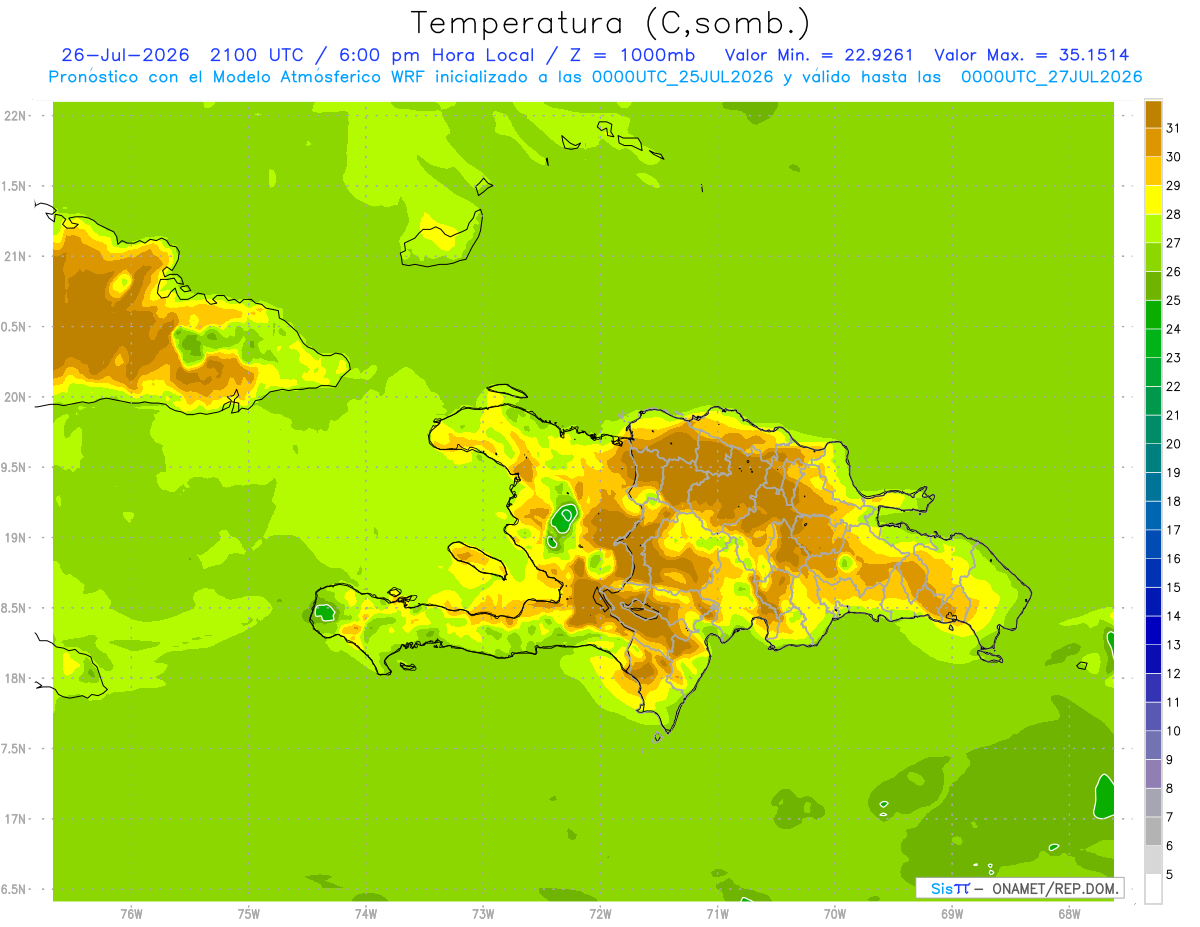Click the "74W" longitude label
The image size is (1200, 927).
(x=366, y=914)
